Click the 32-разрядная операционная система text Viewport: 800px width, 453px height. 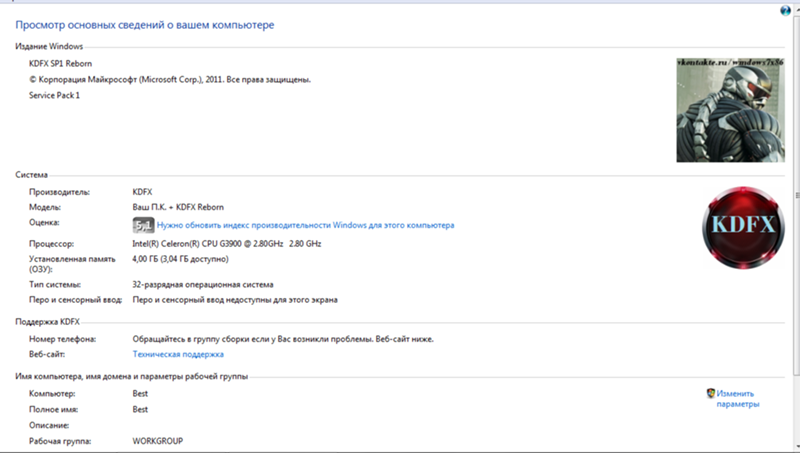203,285
